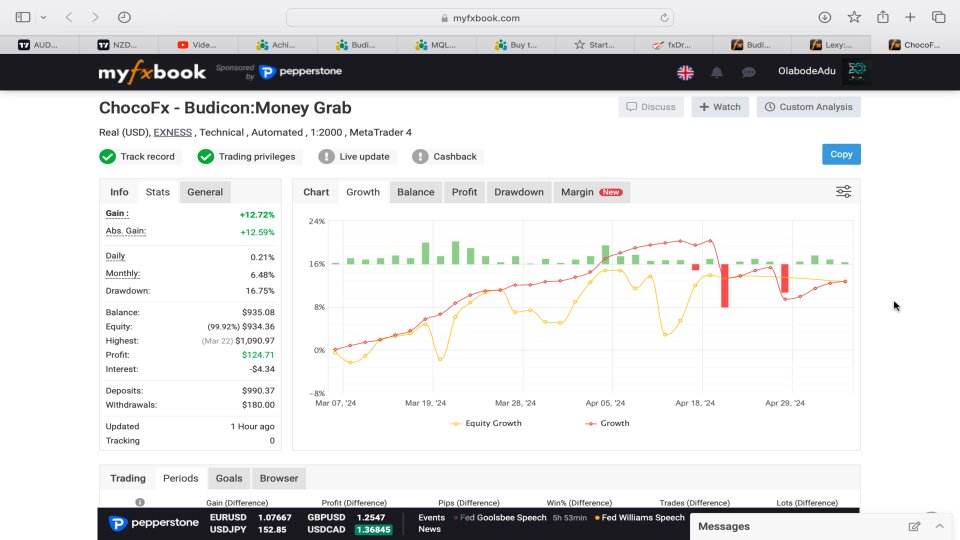Click the large red loss bar in chart

(x=725, y=285)
